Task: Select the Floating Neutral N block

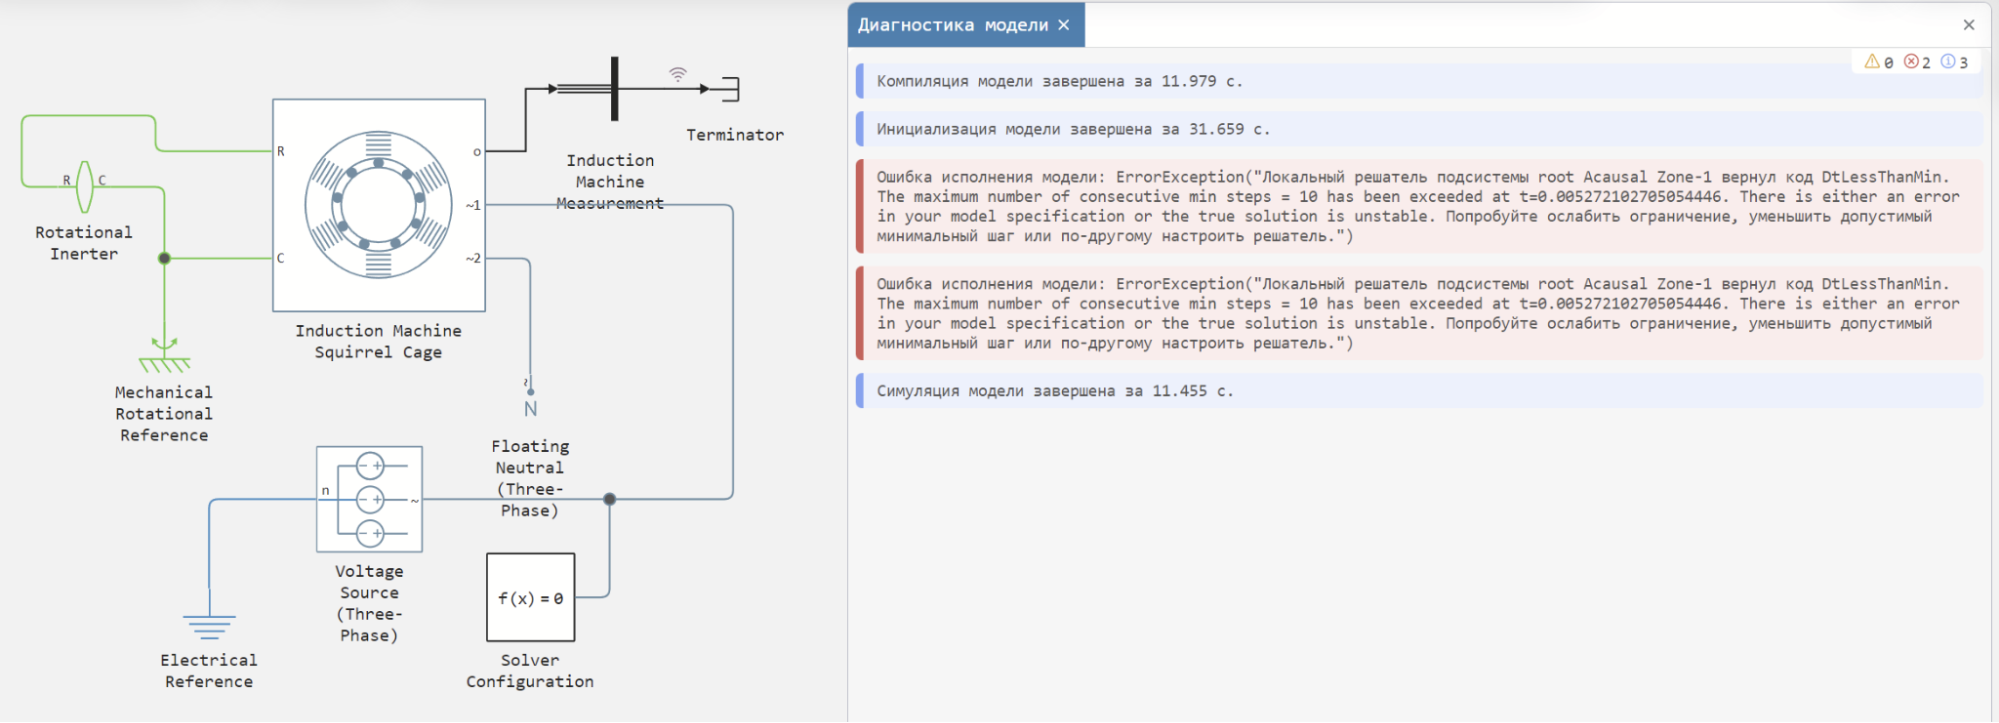Action: 530,401
